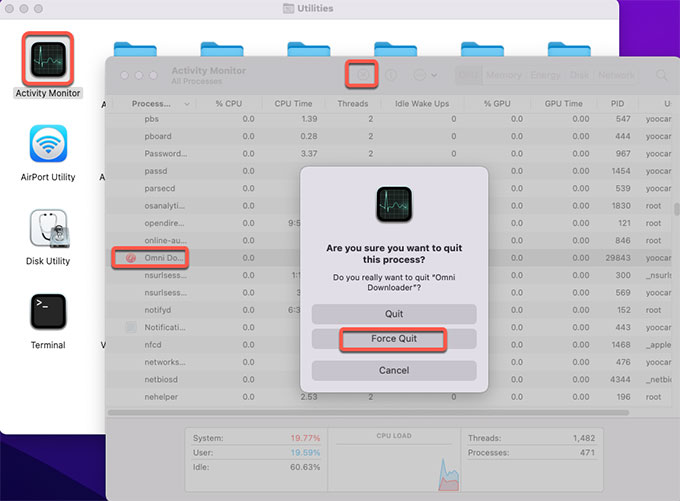Select the nfcd process

pyautogui.click(x=390, y=344)
